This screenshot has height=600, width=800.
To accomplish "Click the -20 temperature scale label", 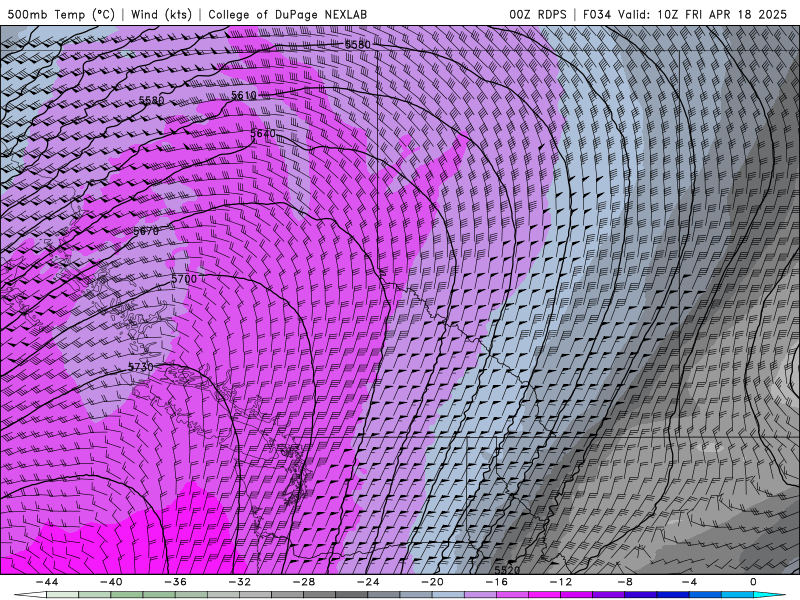I will tap(433, 582).
